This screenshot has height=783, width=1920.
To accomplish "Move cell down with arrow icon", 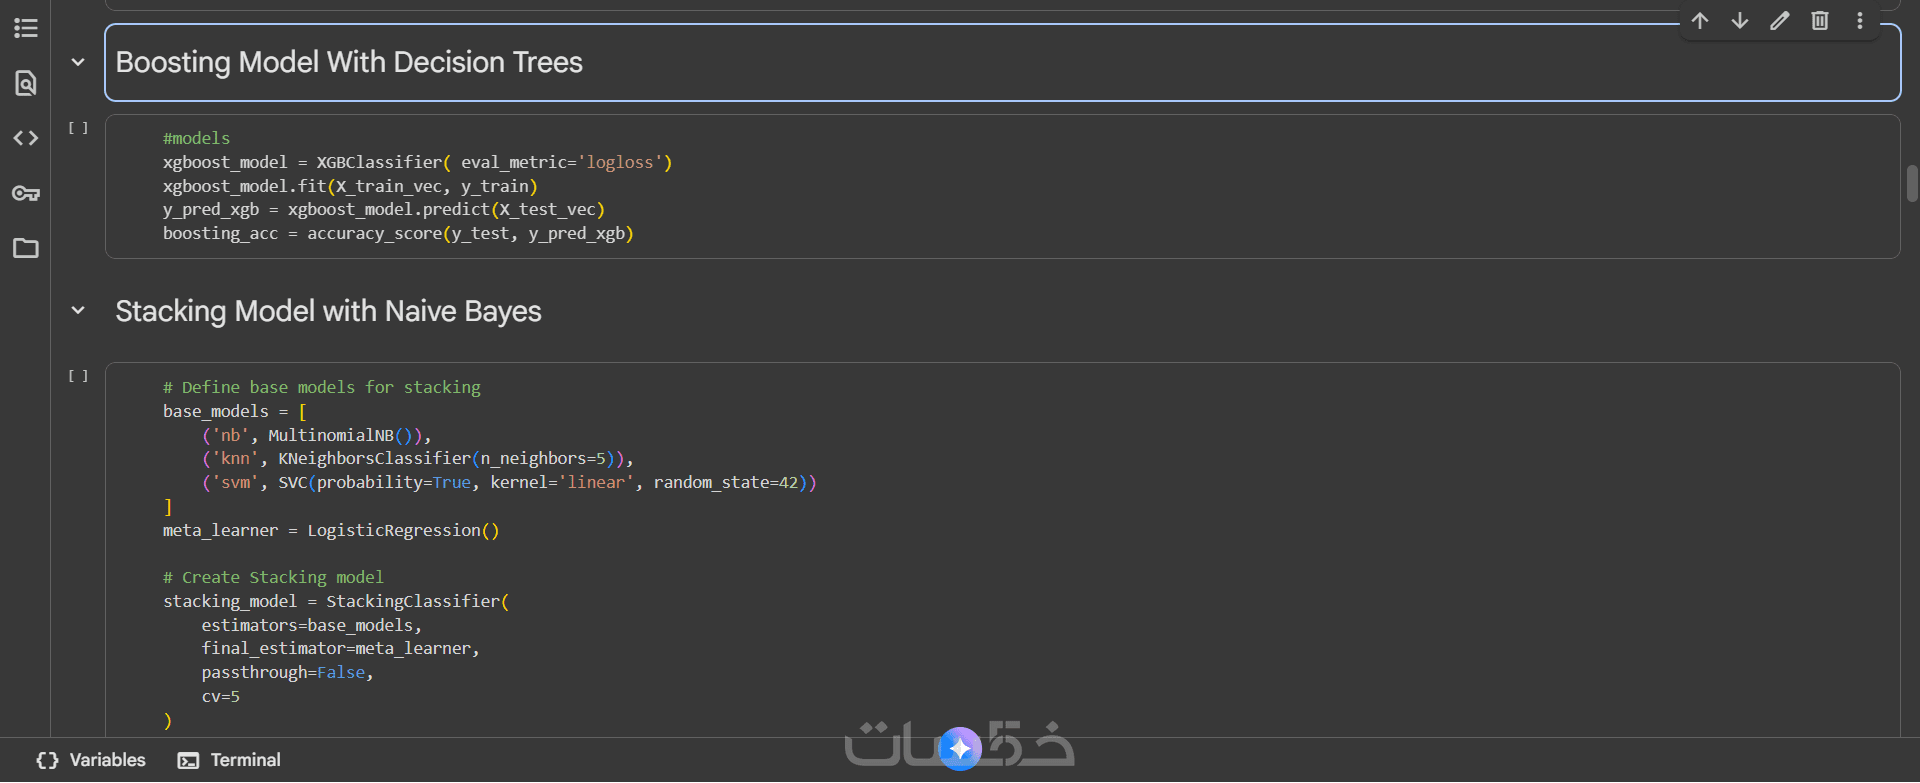I will 1740,21.
